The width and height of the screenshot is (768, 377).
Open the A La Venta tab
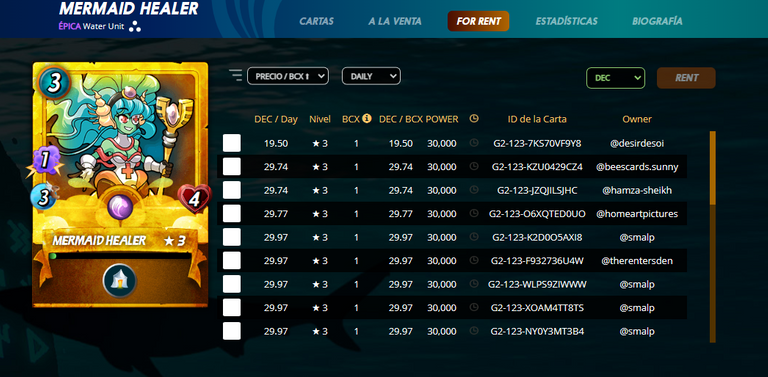pos(395,21)
